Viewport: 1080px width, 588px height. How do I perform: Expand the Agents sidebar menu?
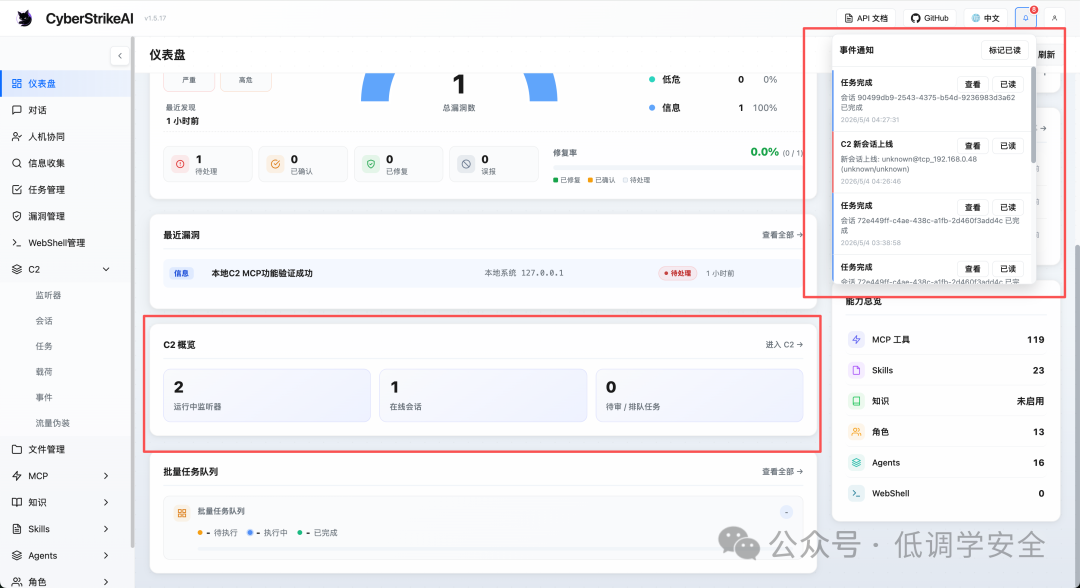click(x=106, y=556)
